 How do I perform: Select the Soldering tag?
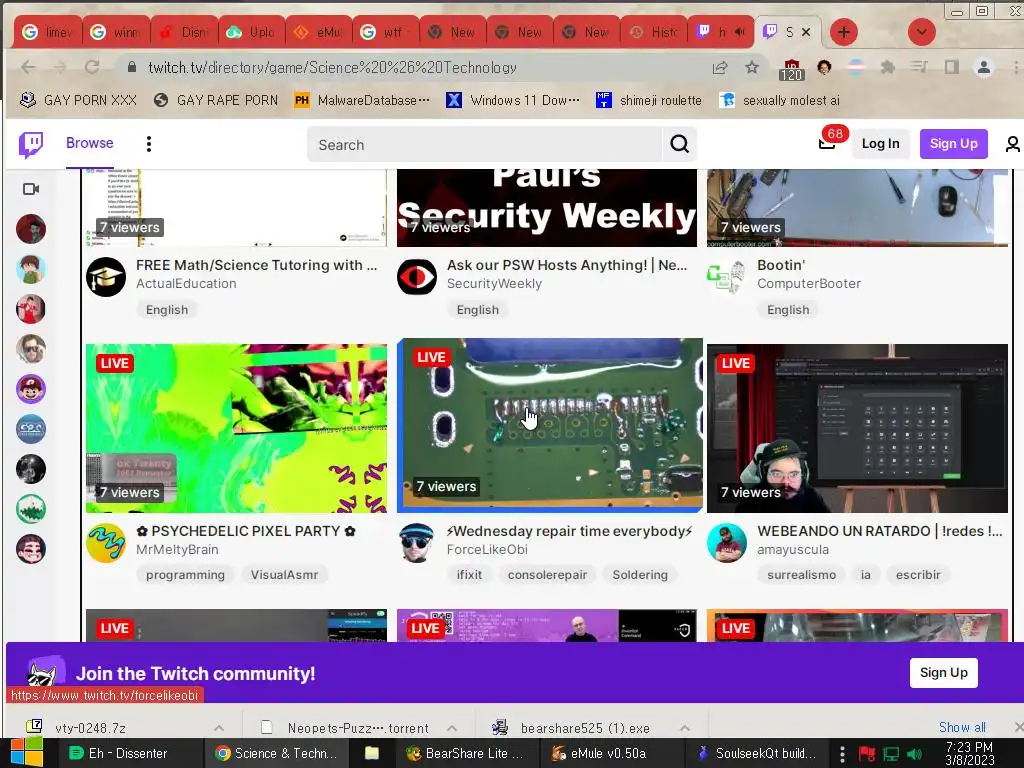tap(640, 575)
